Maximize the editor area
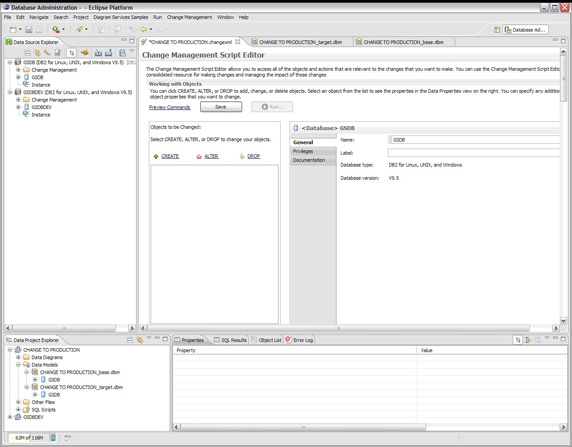 563,41
